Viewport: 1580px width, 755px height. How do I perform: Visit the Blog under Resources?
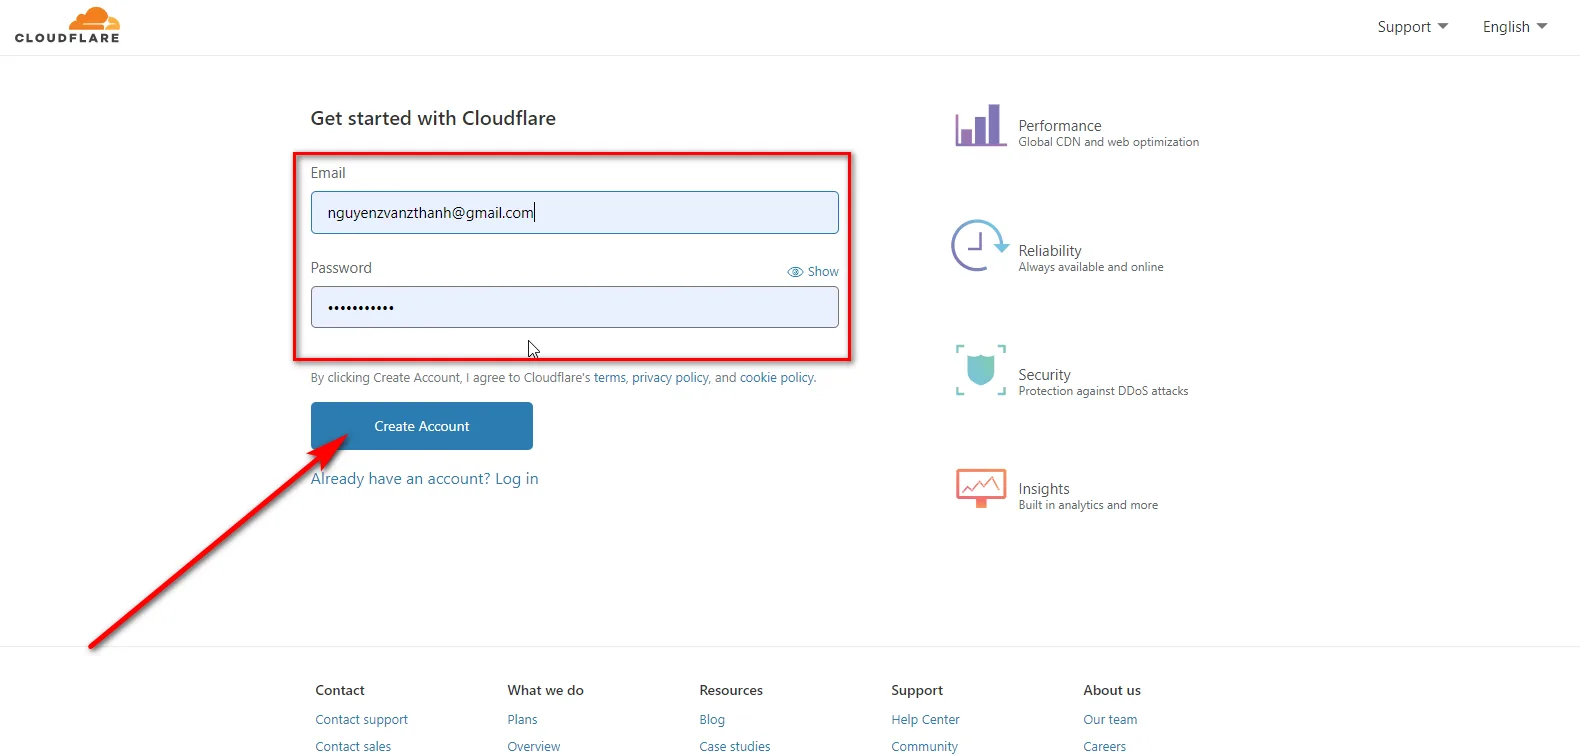tap(712, 720)
